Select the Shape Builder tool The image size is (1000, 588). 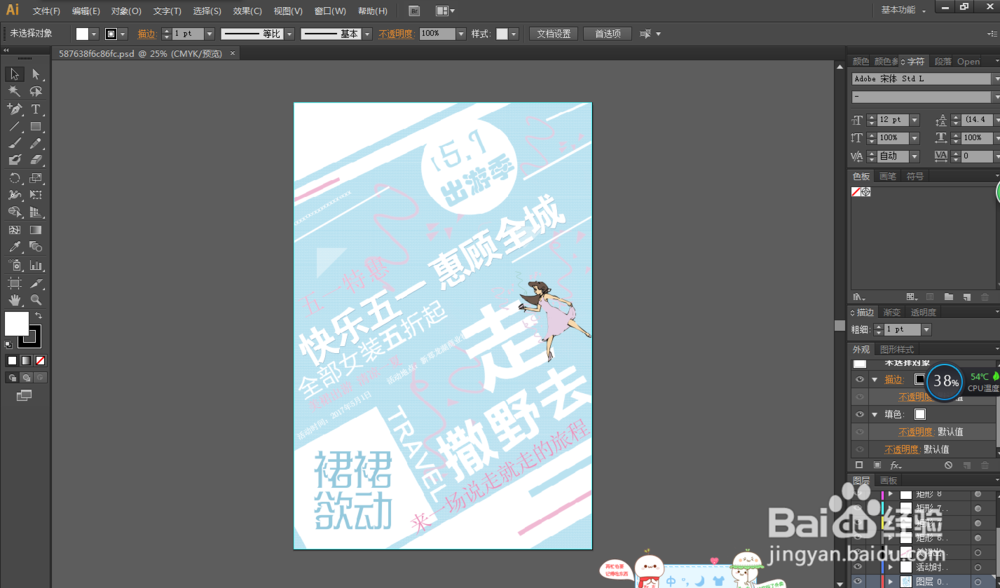pyautogui.click(x=15, y=212)
